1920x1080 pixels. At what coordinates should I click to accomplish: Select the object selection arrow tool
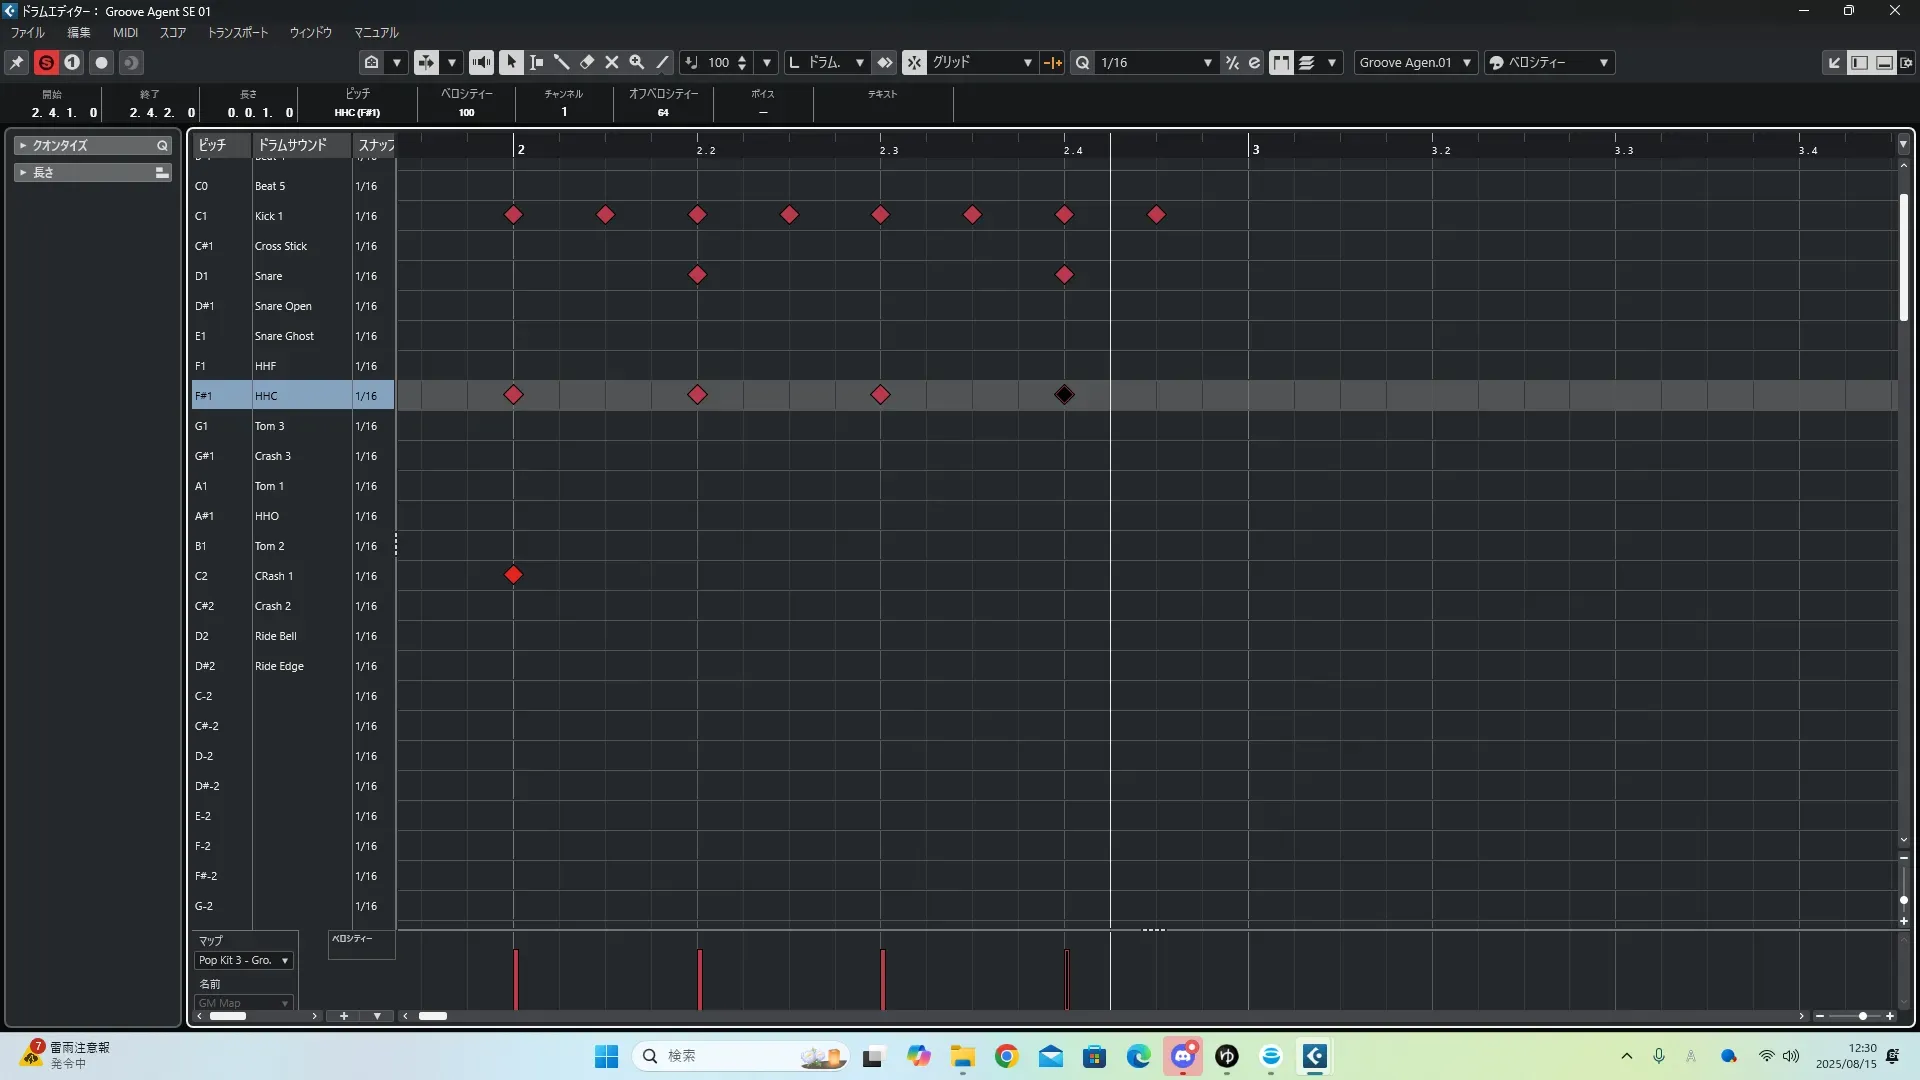click(511, 62)
